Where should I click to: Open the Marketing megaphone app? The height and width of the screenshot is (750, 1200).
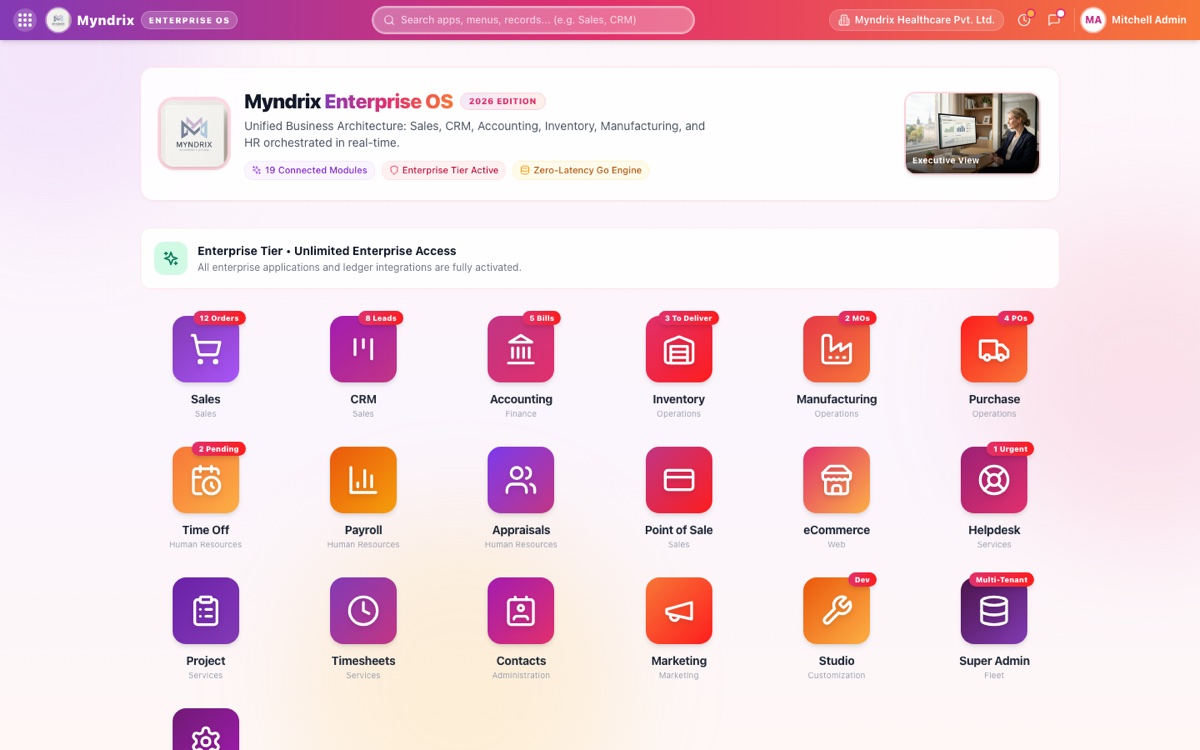[x=679, y=611]
